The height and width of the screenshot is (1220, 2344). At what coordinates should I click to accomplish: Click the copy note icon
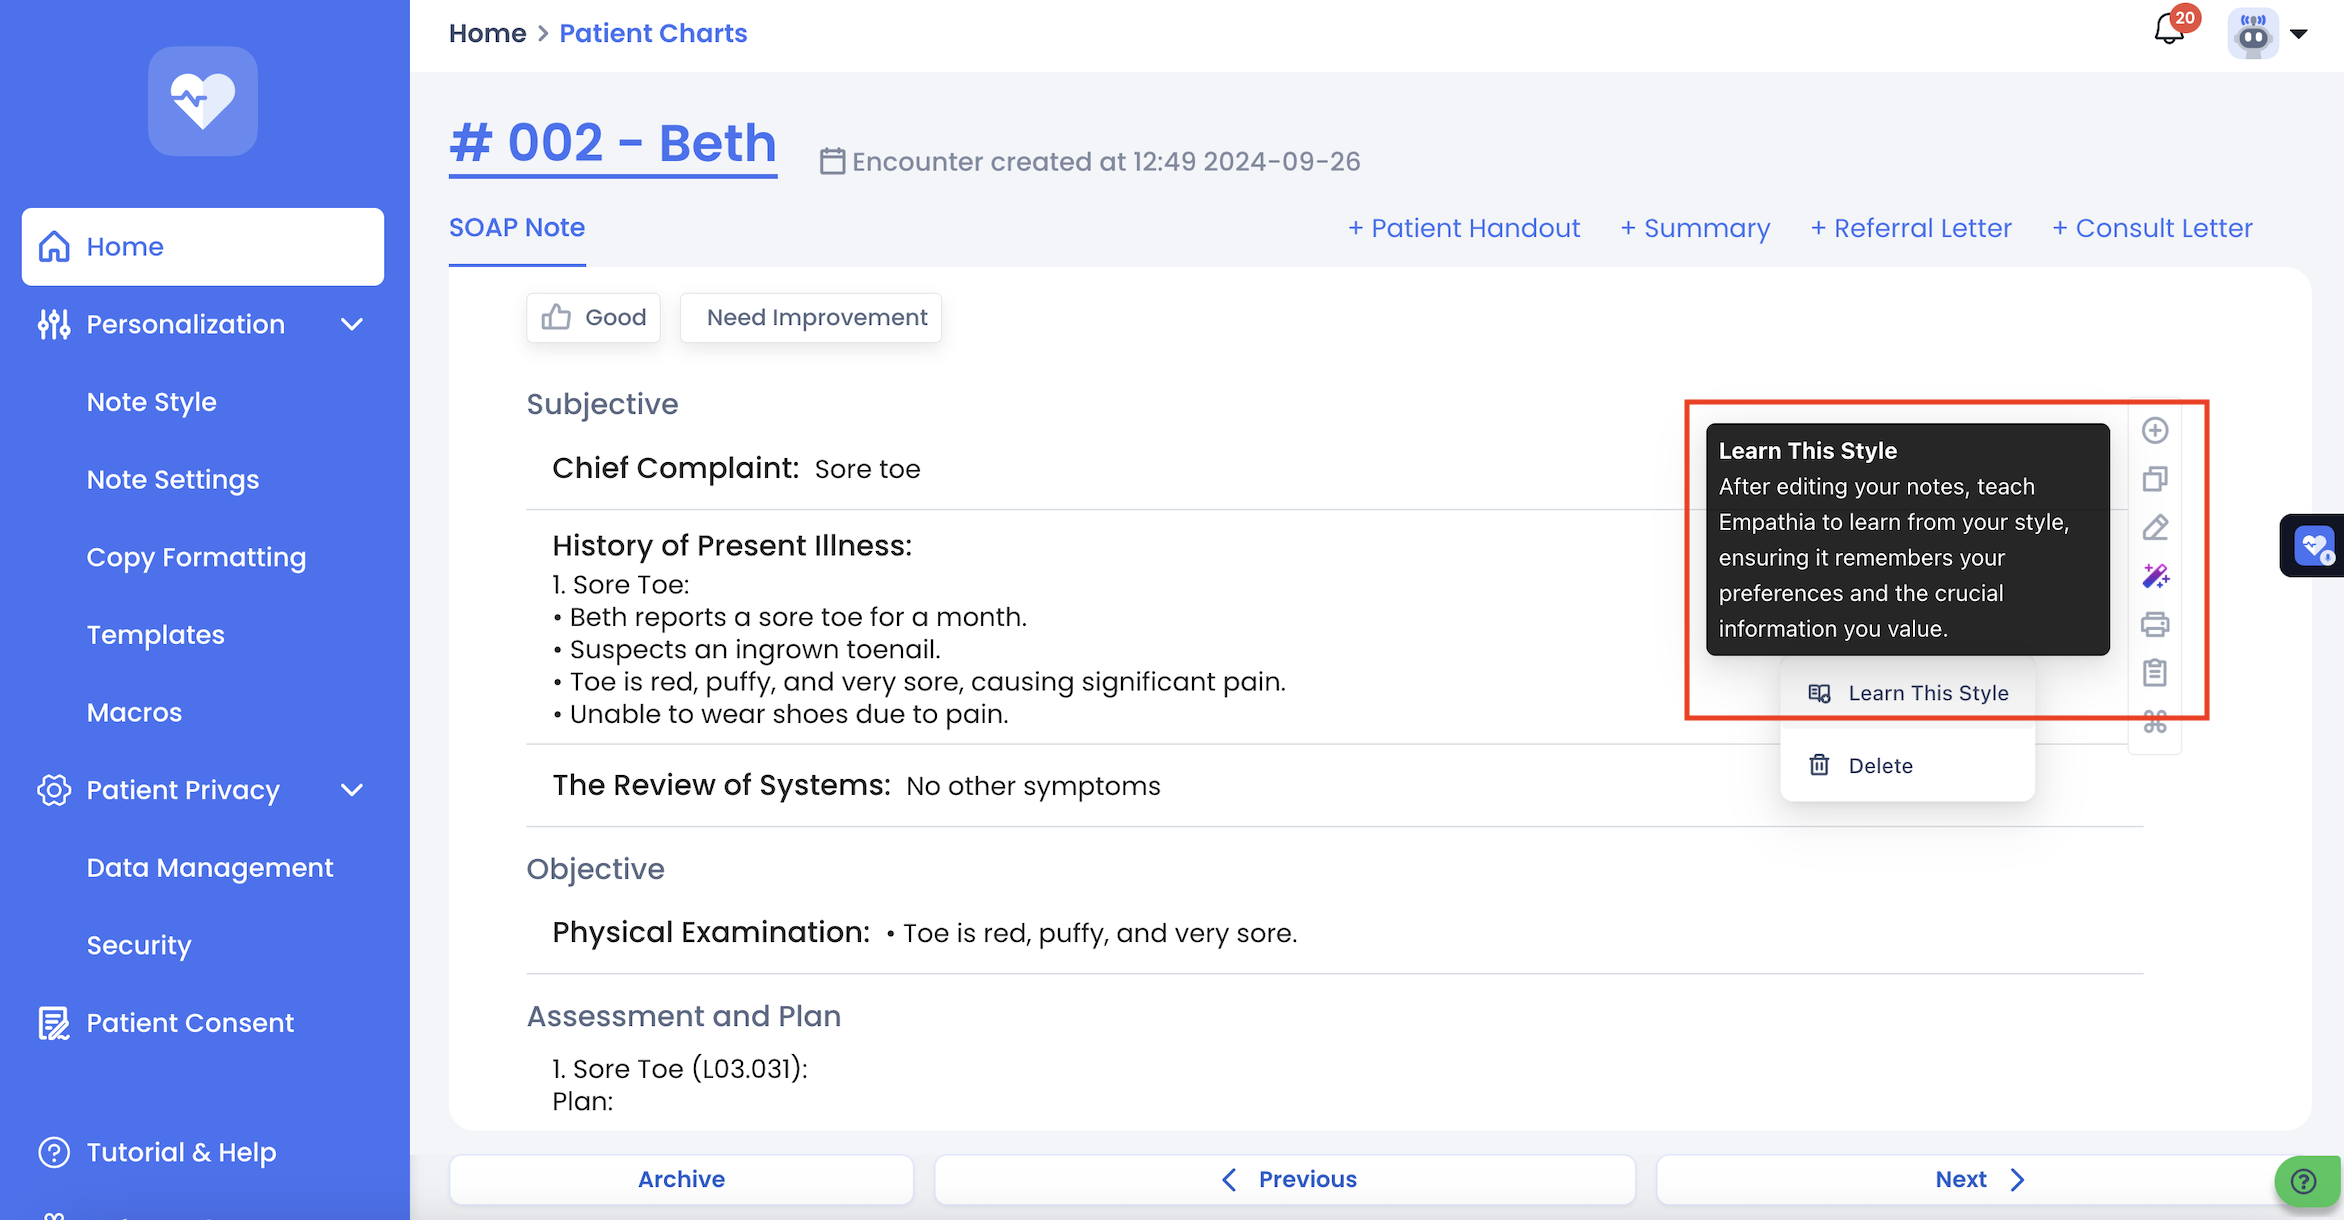click(x=2155, y=479)
